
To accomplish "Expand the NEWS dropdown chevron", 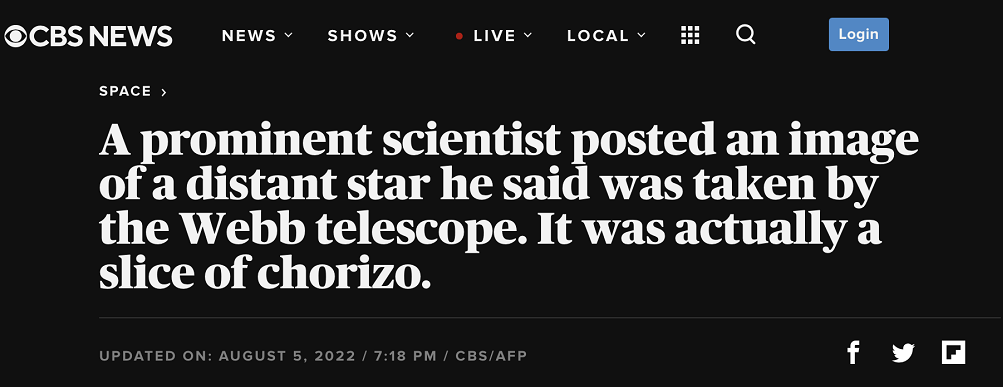I will tap(288, 35).
